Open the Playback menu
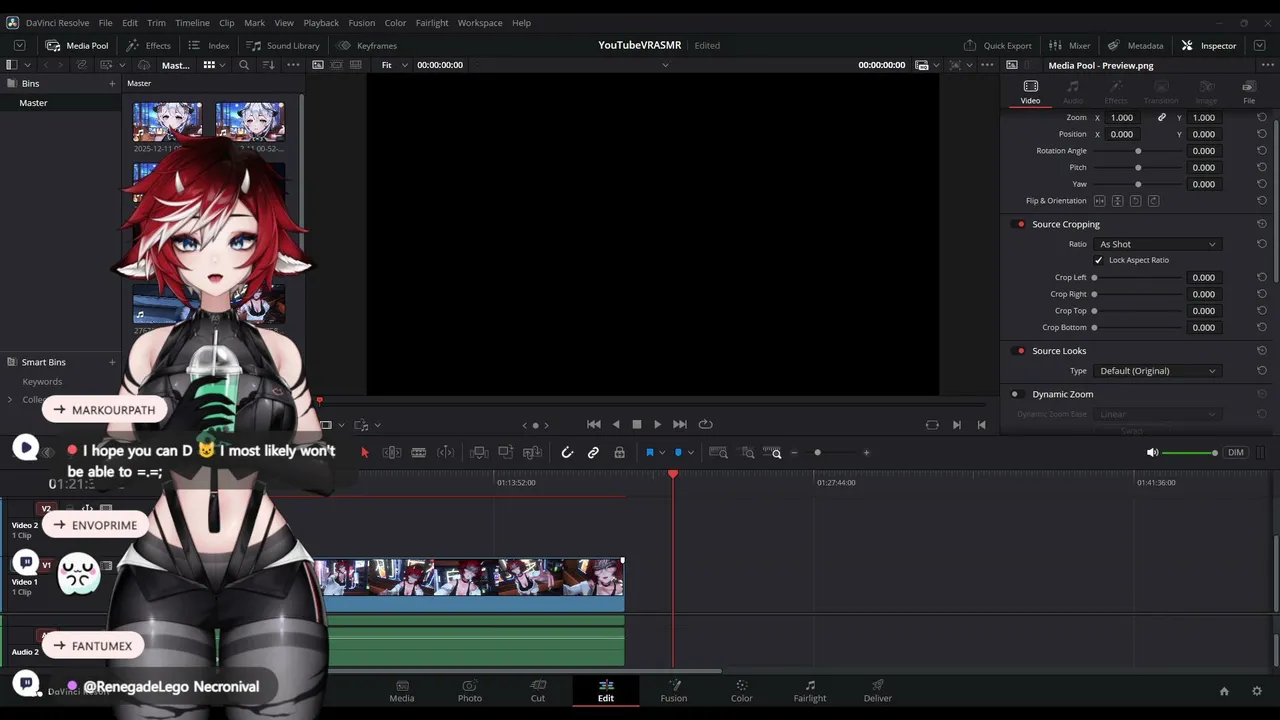The height and width of the screenshot is (720, 1280). click(x=321, y=23)
